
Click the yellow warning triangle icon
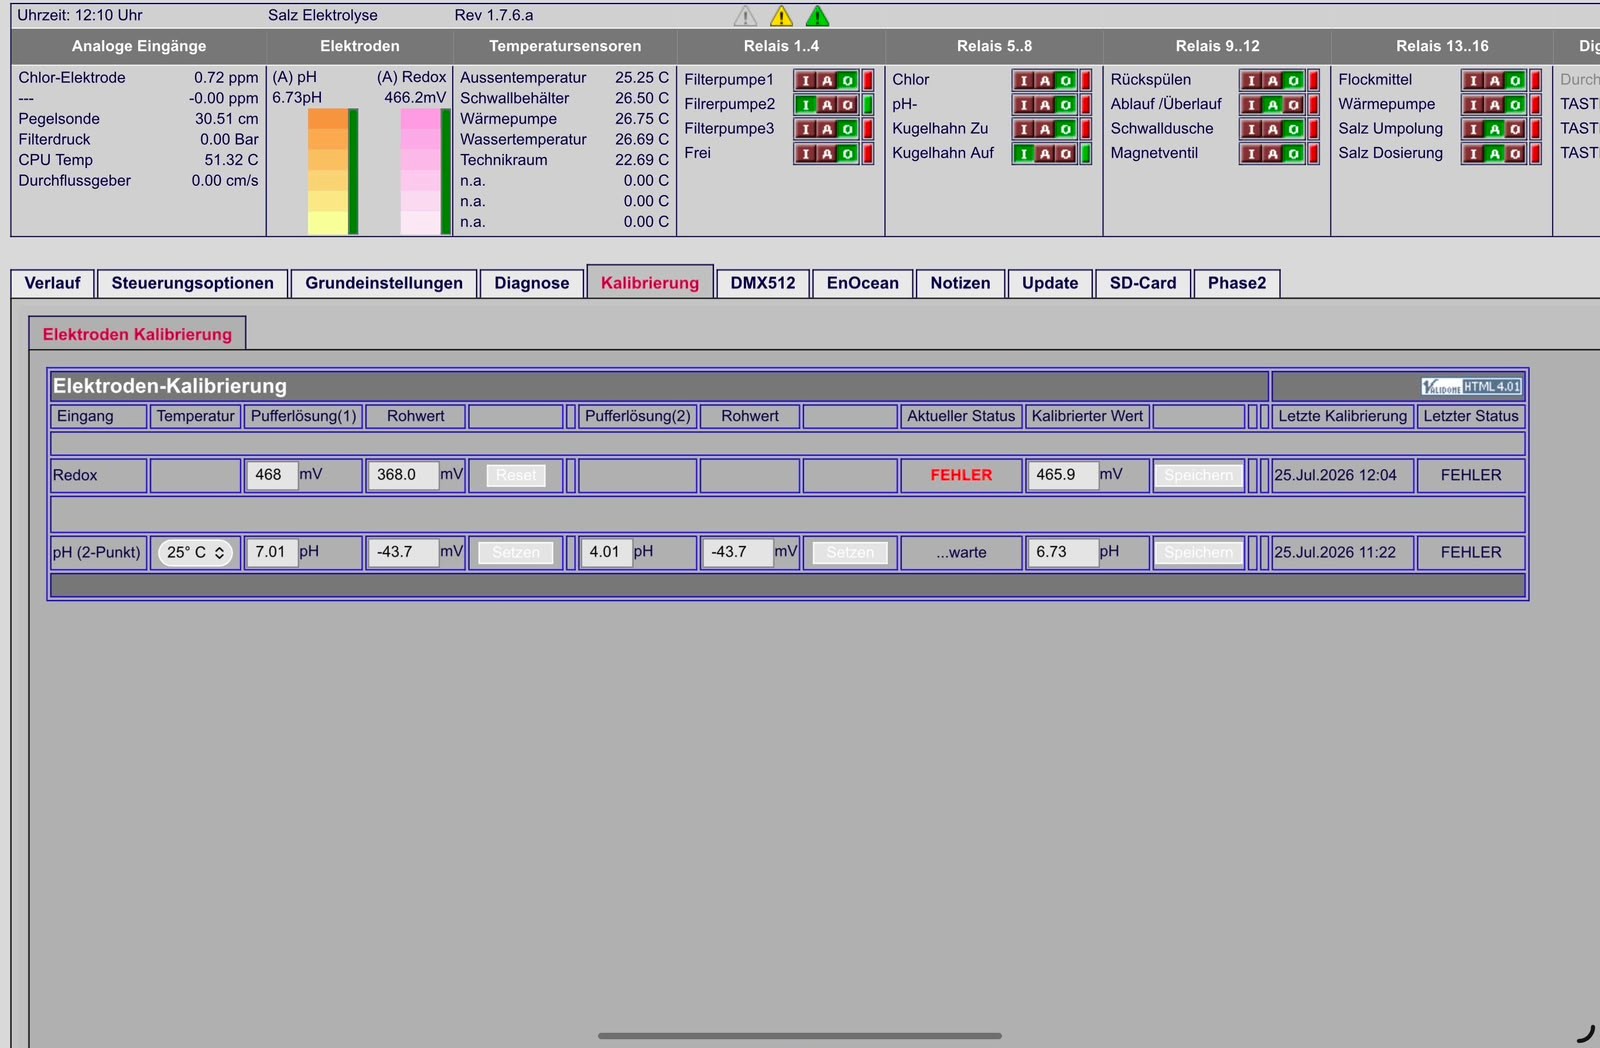coord(781,16)
